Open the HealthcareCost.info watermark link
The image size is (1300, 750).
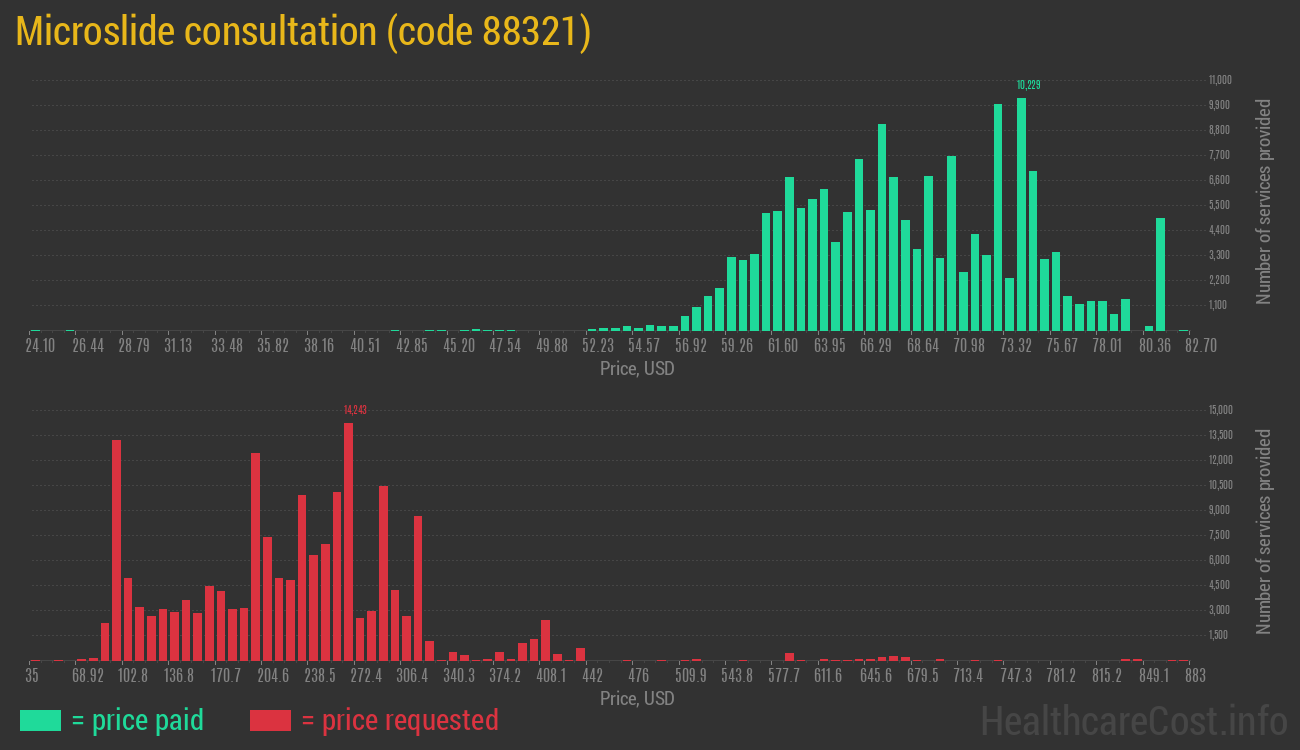point(1133,720)
